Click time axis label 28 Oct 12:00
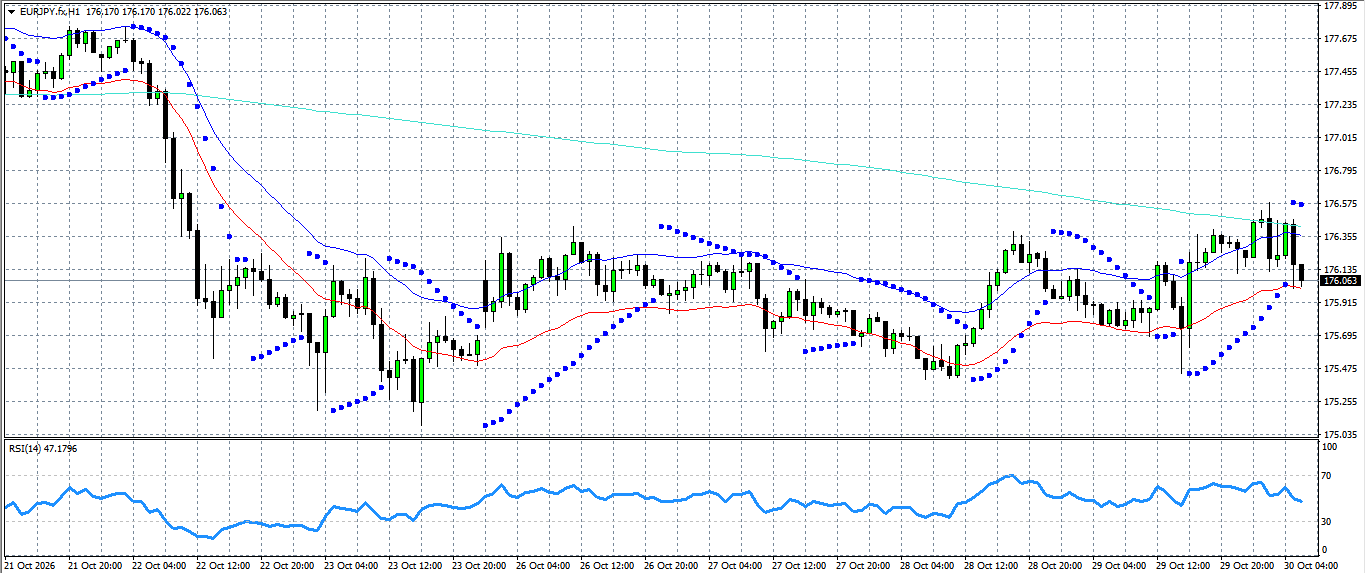Viewport: 1365px width, 573px height. click(x=992, y=565)
